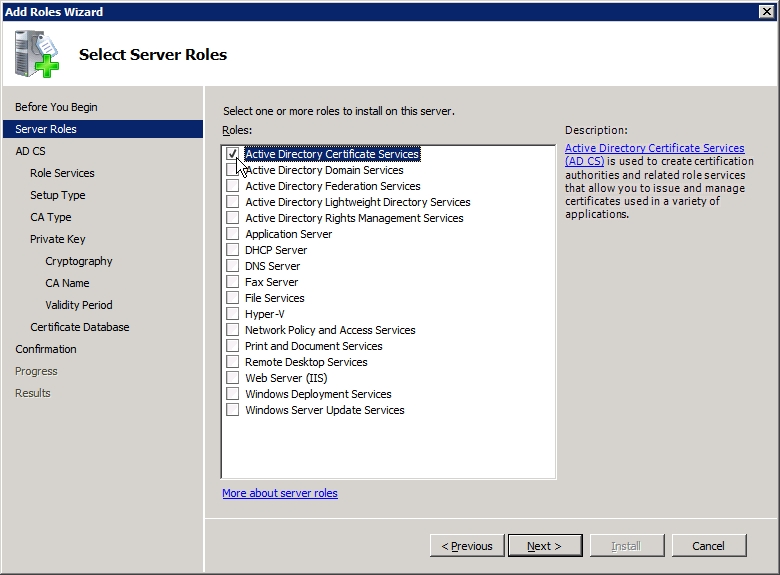
Task: Enable File Services role checkbox
Action: point(232,297)
